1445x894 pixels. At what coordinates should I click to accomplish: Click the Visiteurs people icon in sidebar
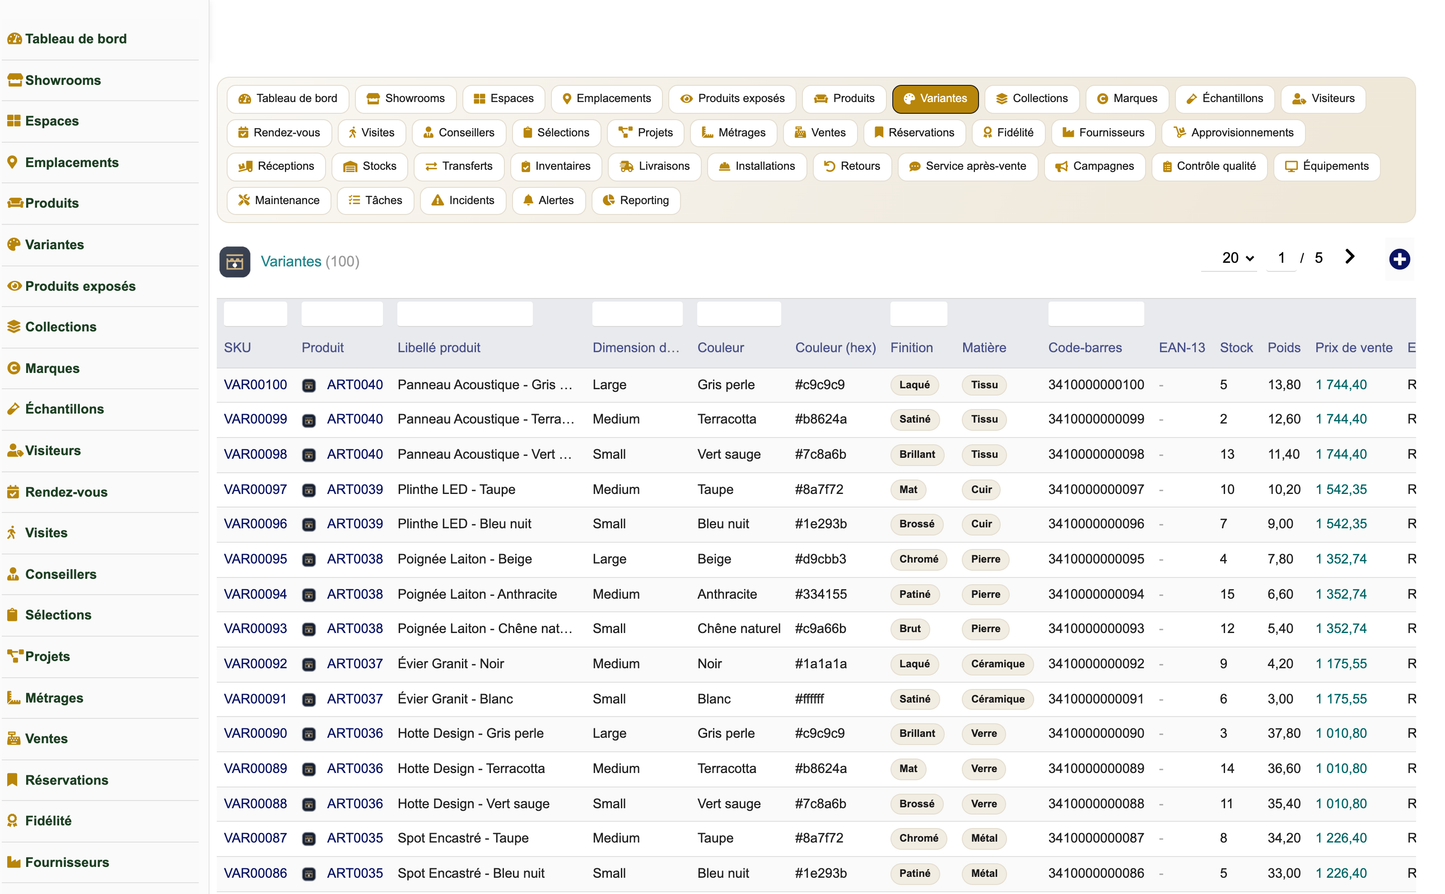14,451
